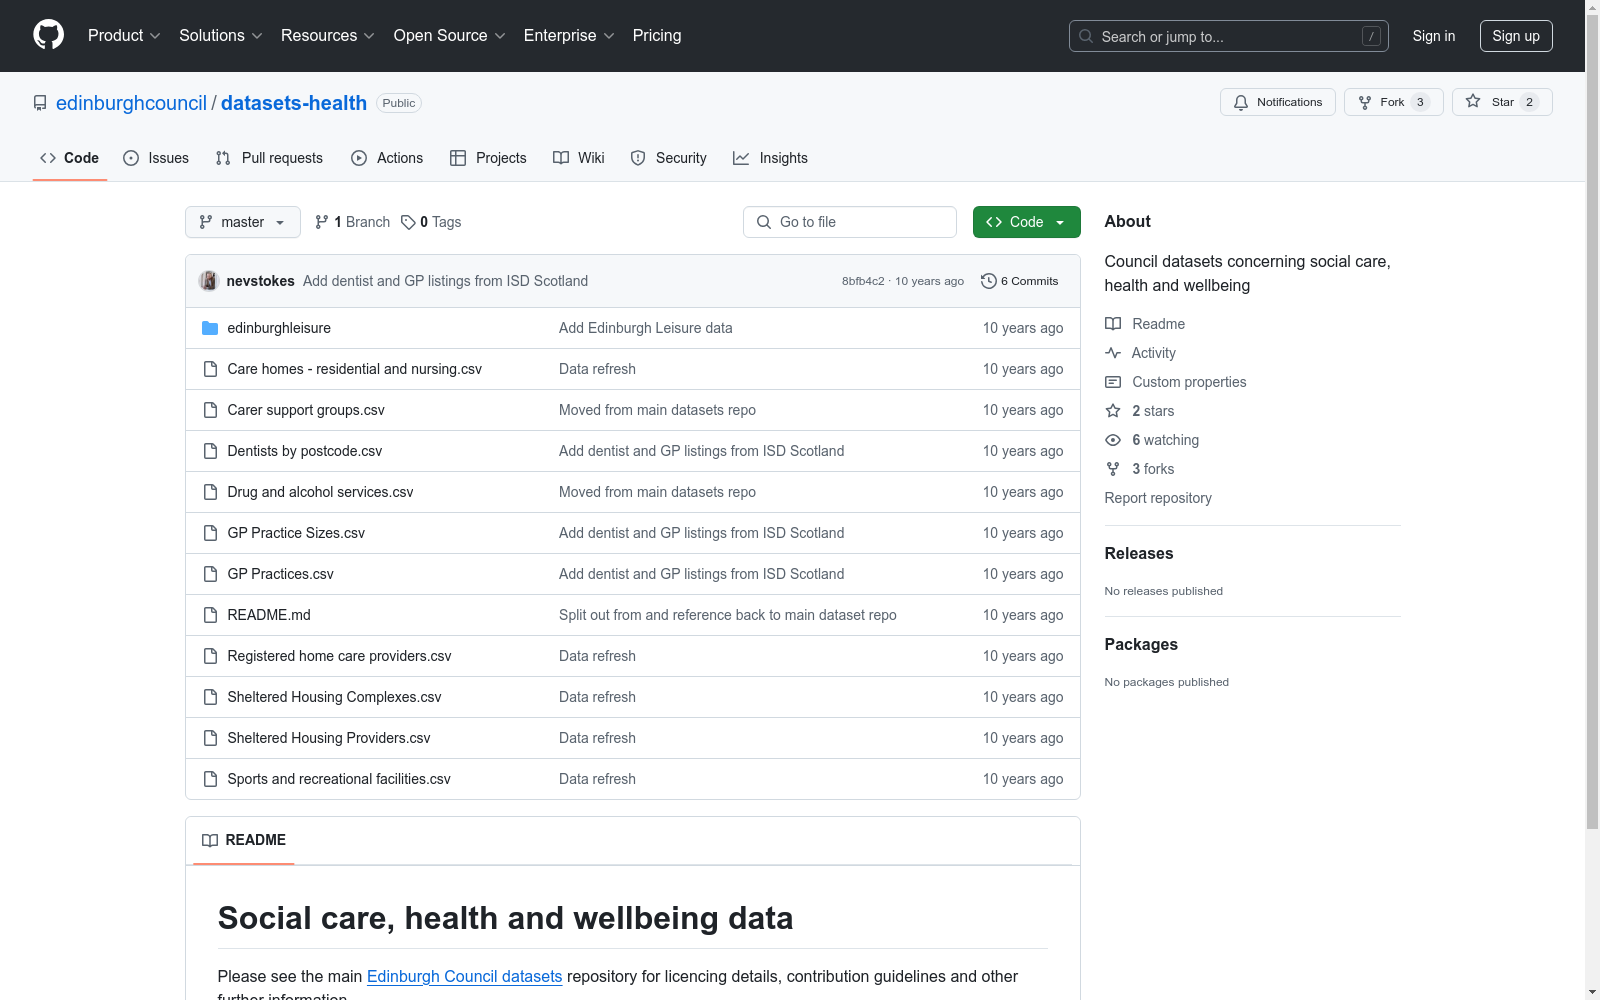Click file icon for Sheltered Housing Complexes.csv

tap(210, 697)
